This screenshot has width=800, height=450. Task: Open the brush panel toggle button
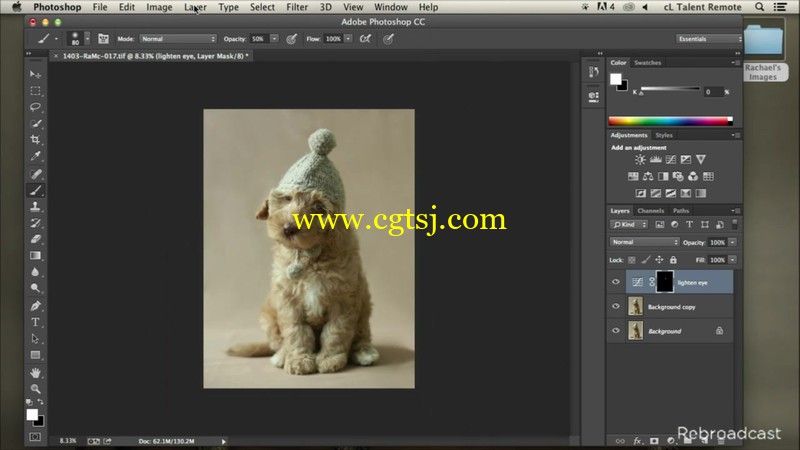[x=103, y=39]
